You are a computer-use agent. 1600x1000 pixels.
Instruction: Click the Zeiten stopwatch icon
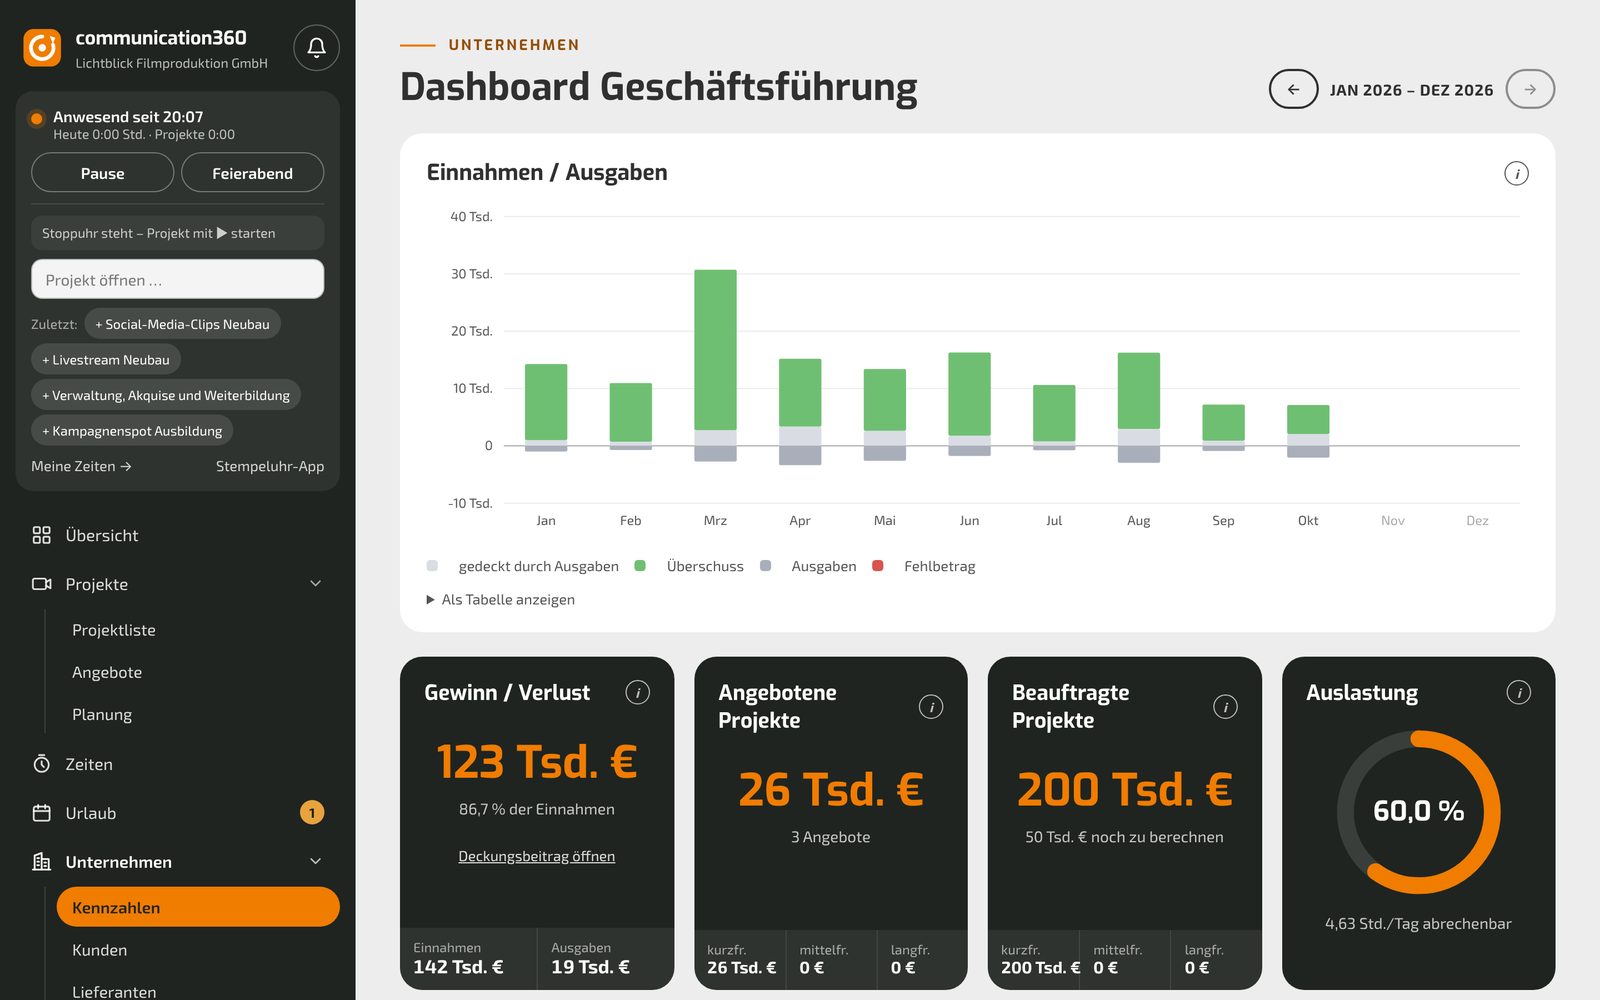click(41, 764)
